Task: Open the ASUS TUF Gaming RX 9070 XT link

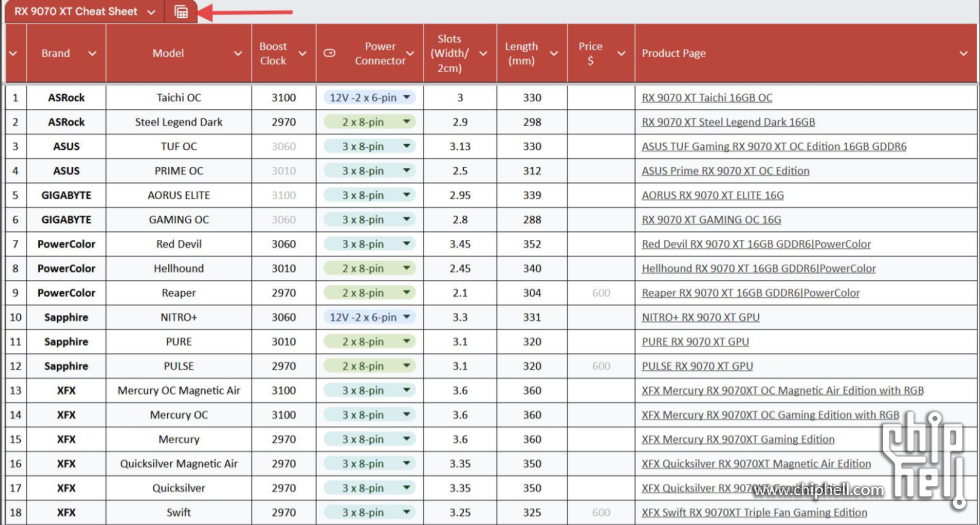Action: click(774, 146)
